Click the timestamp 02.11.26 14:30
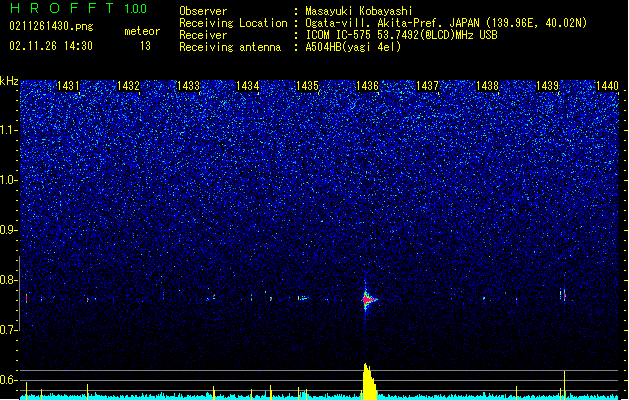 pyautogui.click(x=51, y=46)
